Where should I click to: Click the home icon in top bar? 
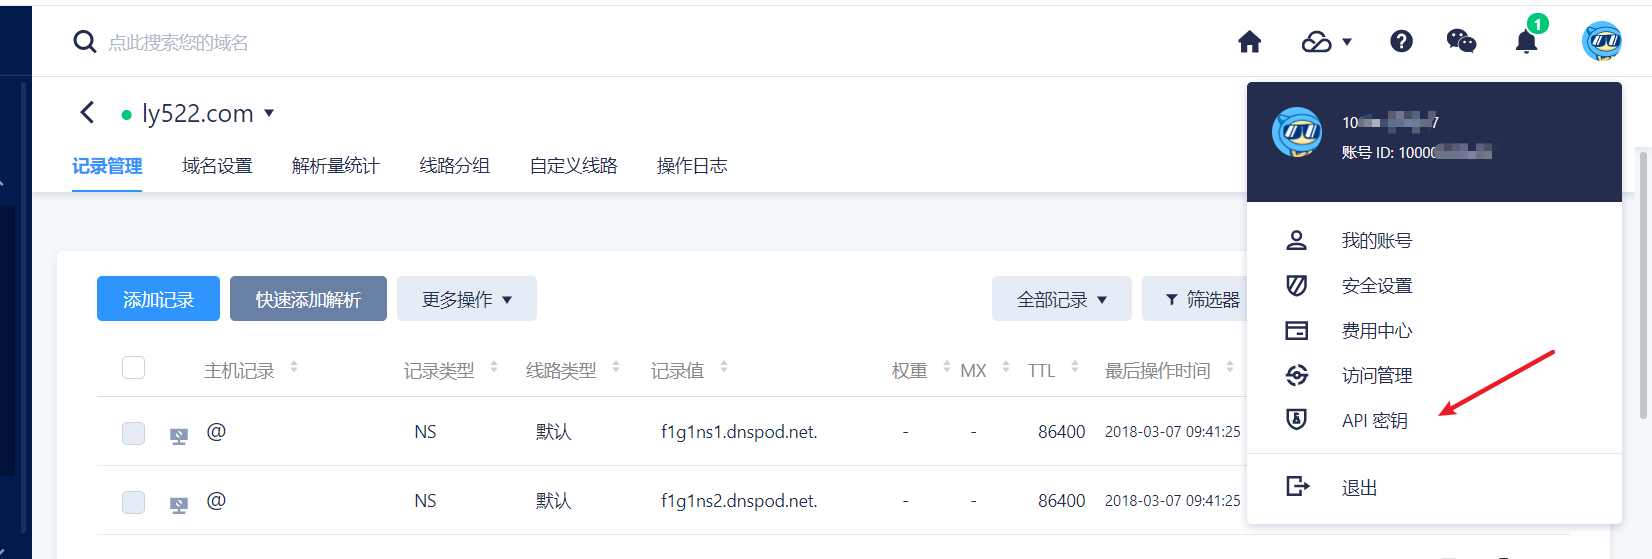point(1249,42)
